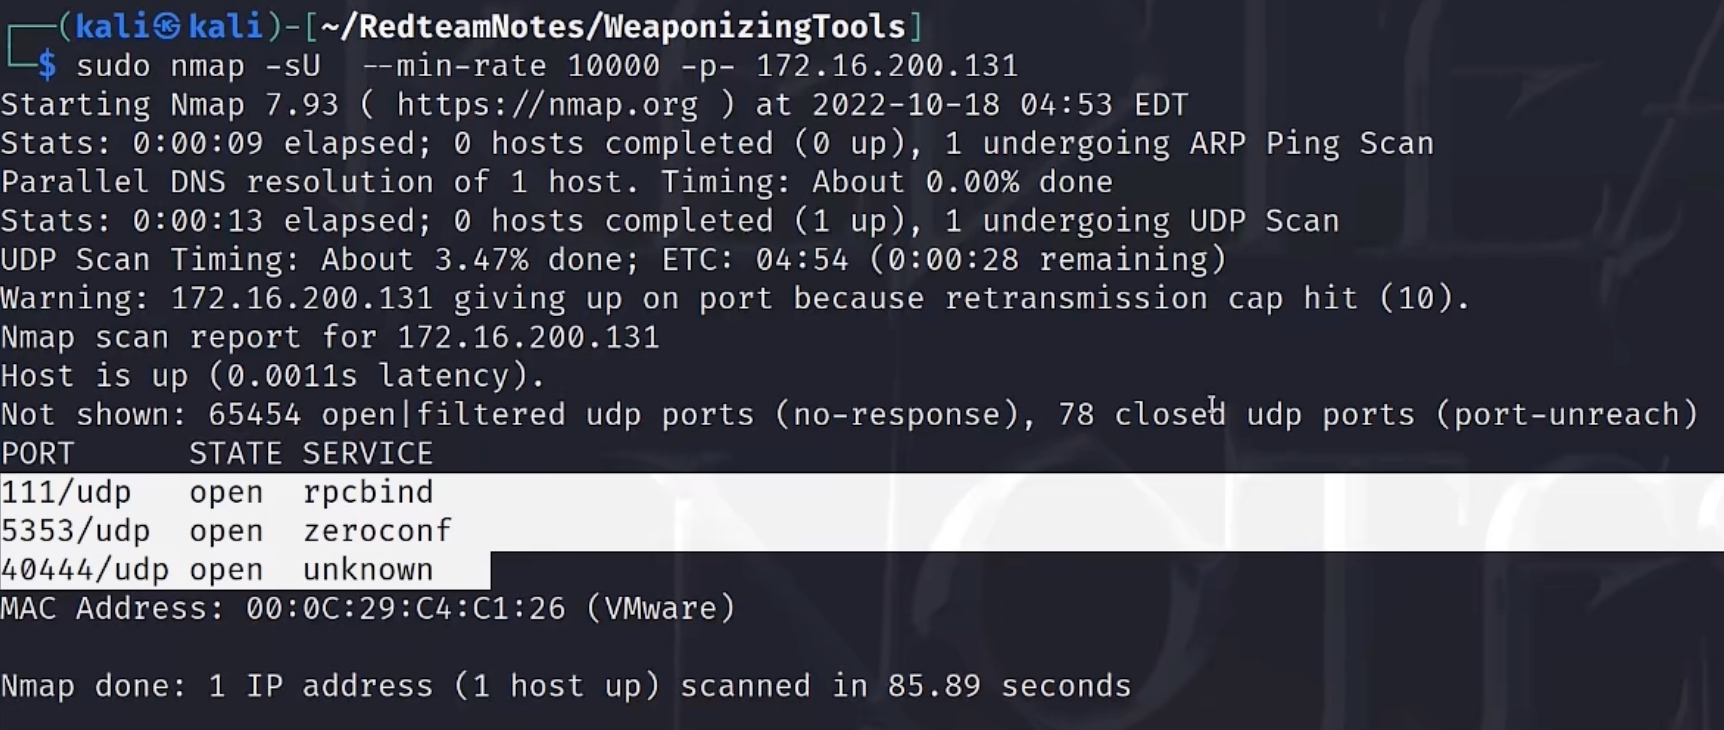Click the SERVICE column header
The width and height of the screenshot is (1724, 730).
[368, 454]
